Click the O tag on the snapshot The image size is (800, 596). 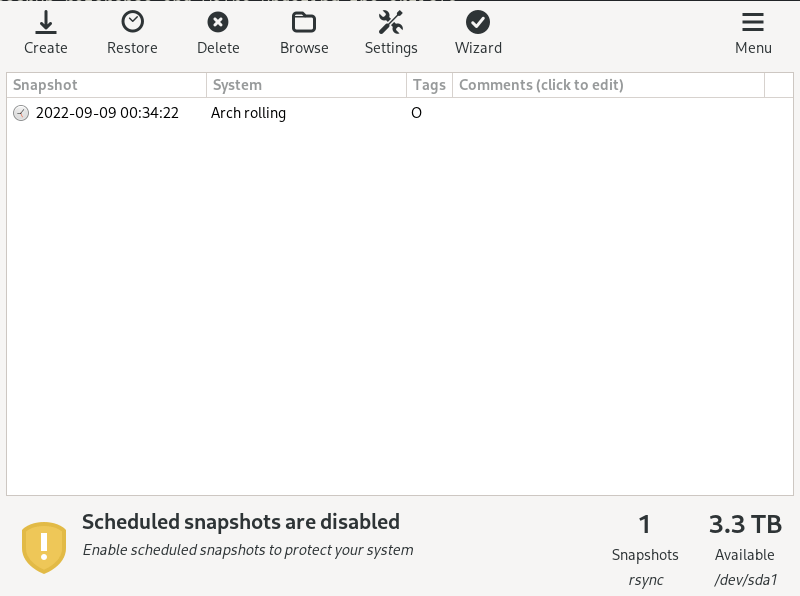tap(416, 113)
